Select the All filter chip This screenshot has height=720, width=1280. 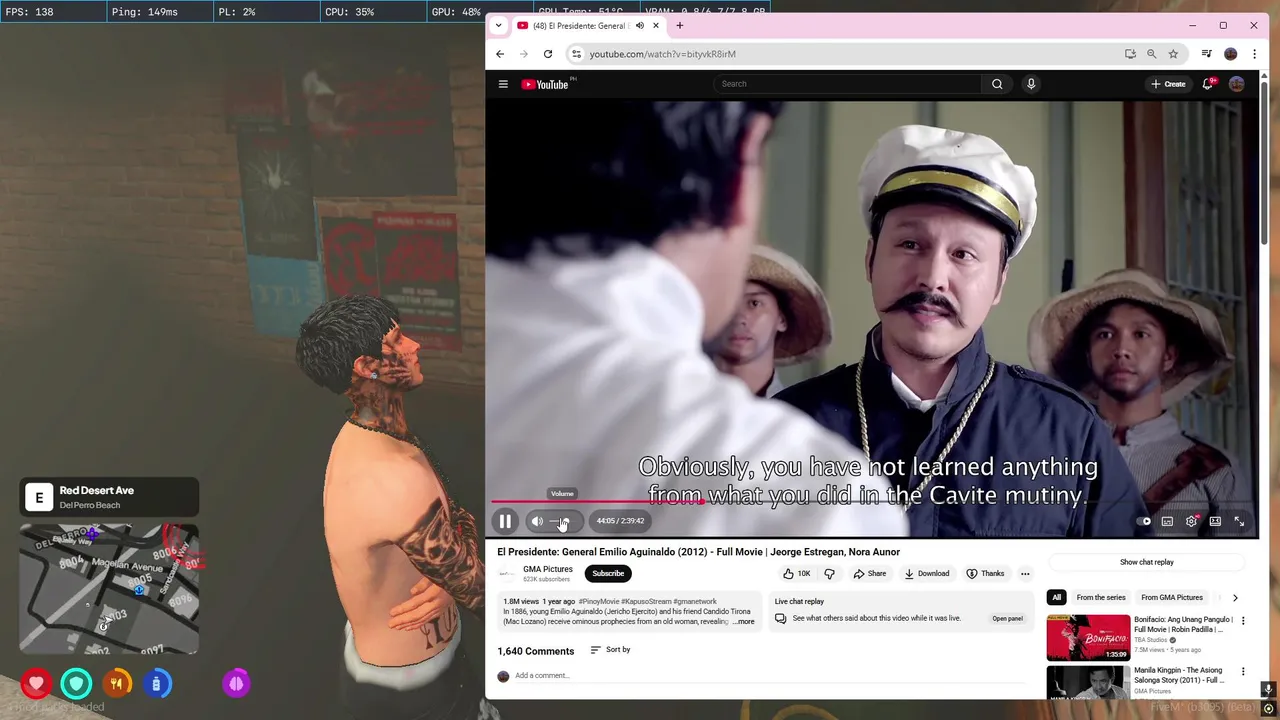1056,598
